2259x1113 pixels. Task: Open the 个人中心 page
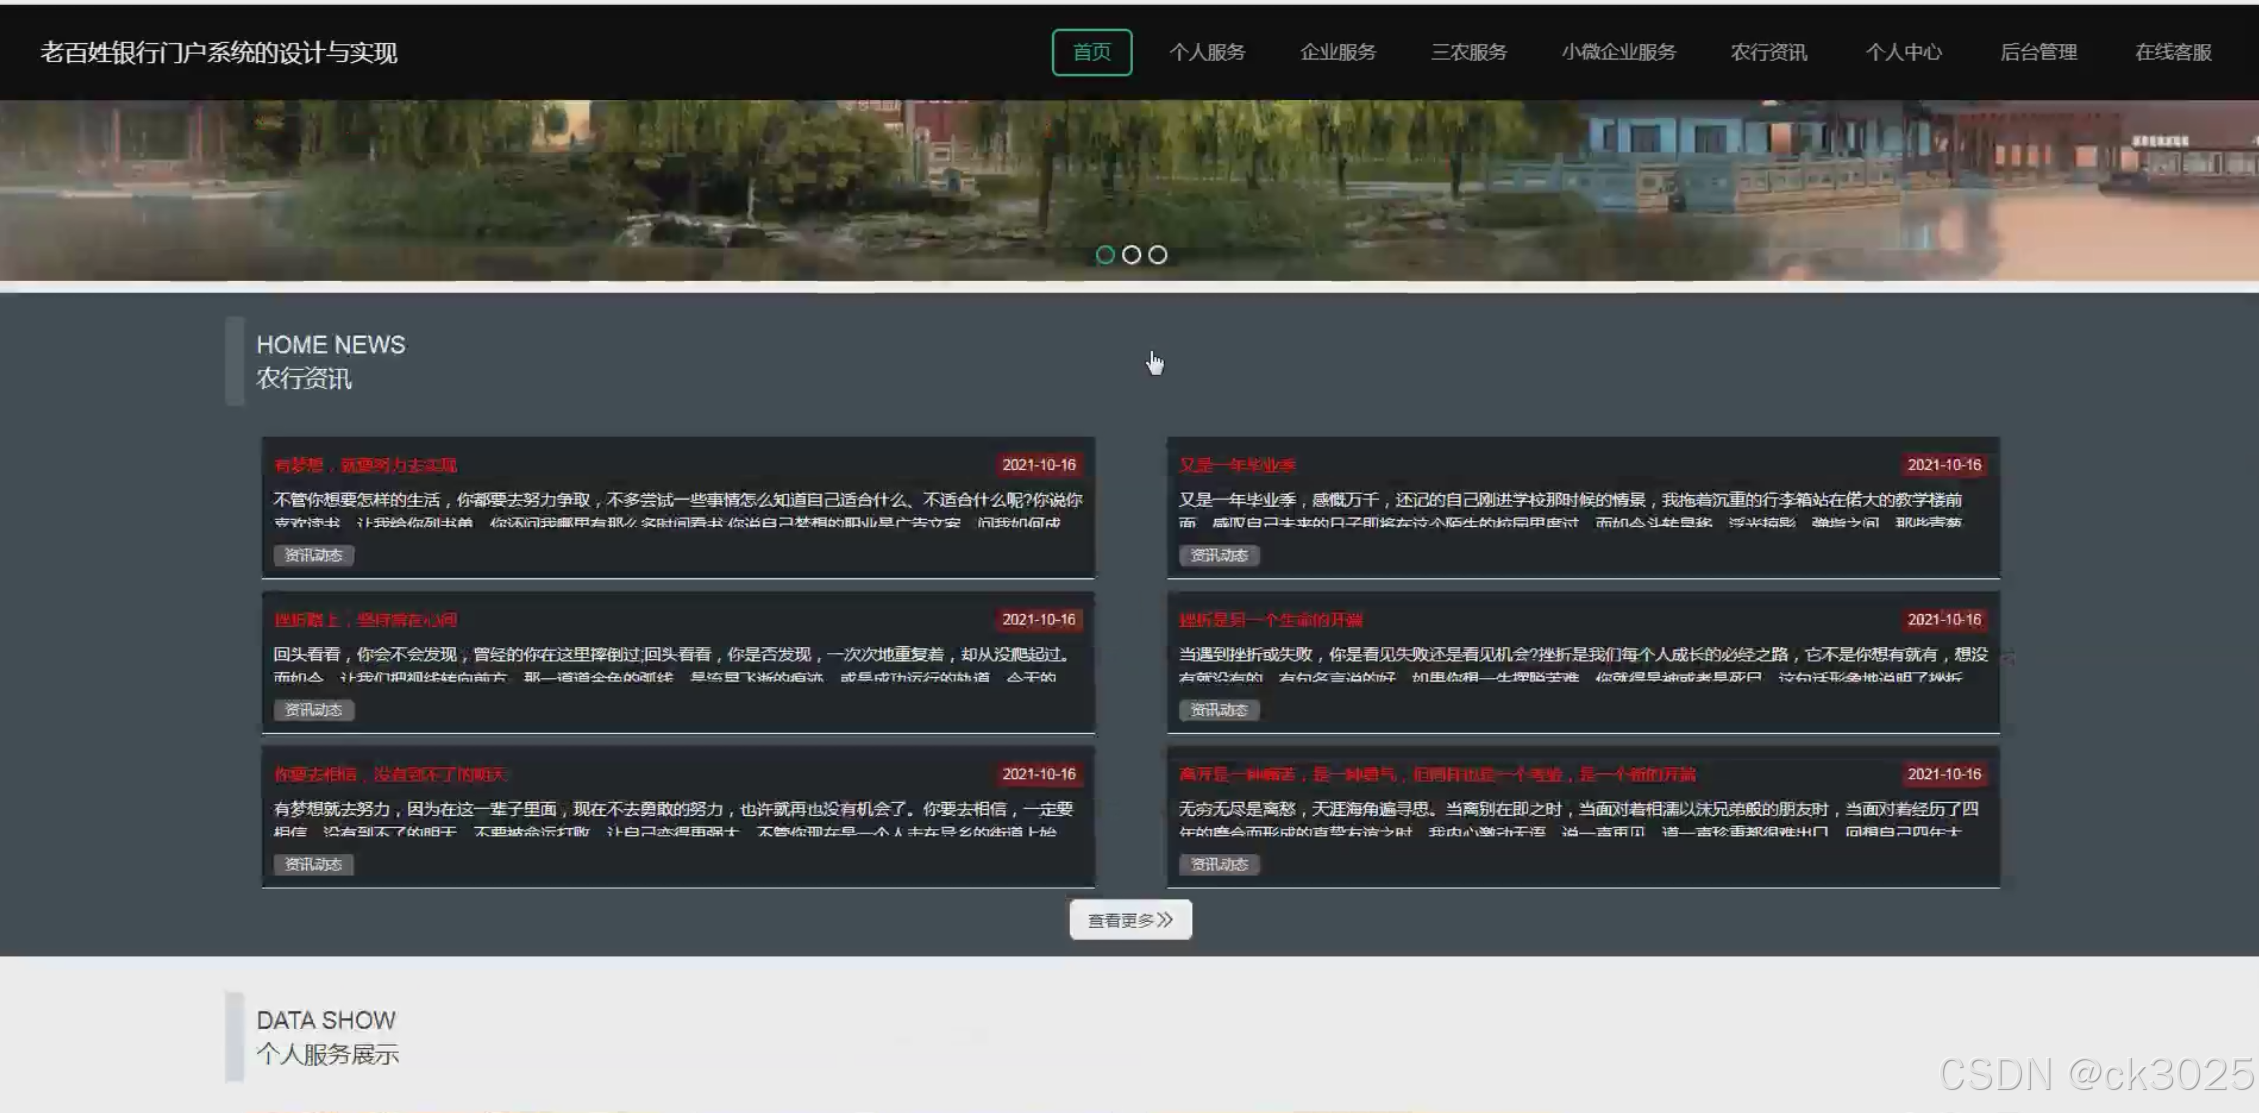pos(1903,52)
